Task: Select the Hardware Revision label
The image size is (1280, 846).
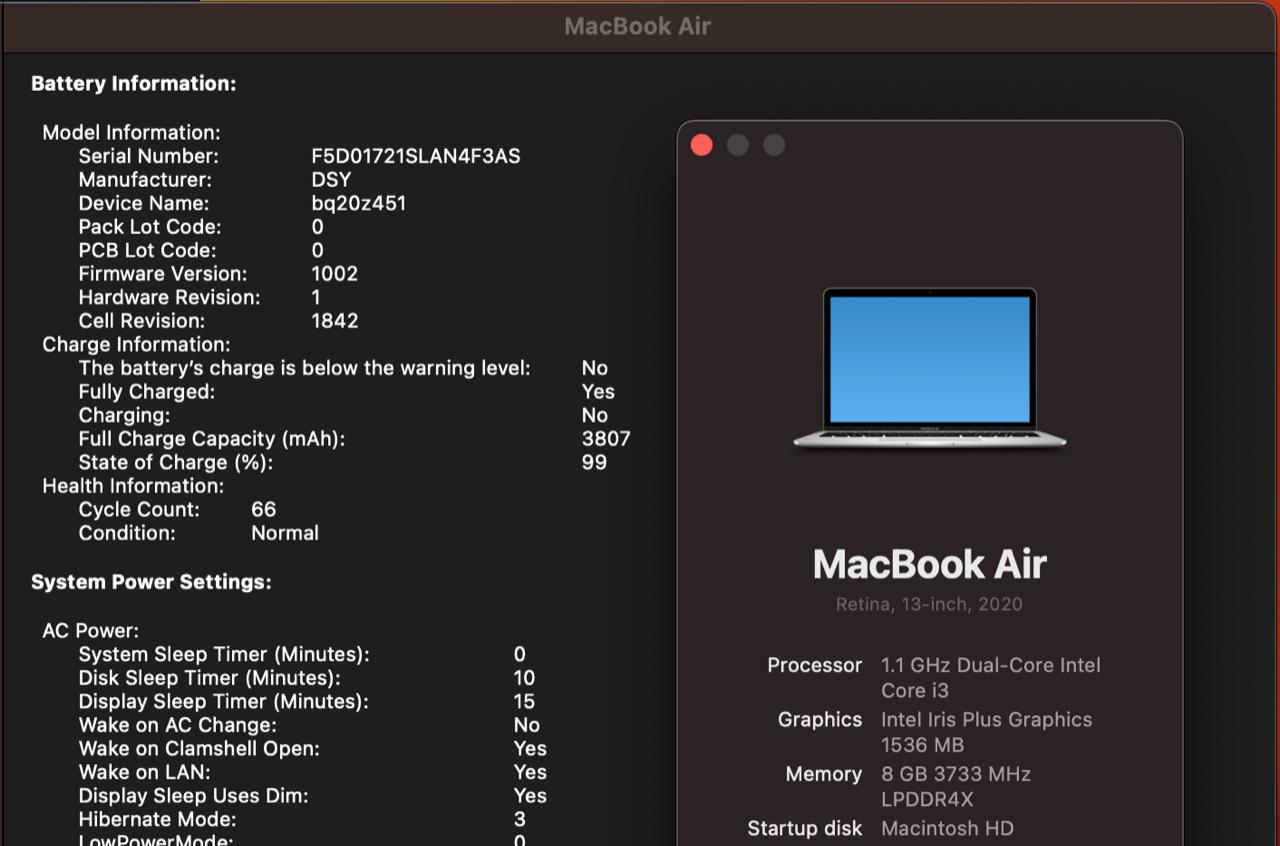Action: [169, 297]
